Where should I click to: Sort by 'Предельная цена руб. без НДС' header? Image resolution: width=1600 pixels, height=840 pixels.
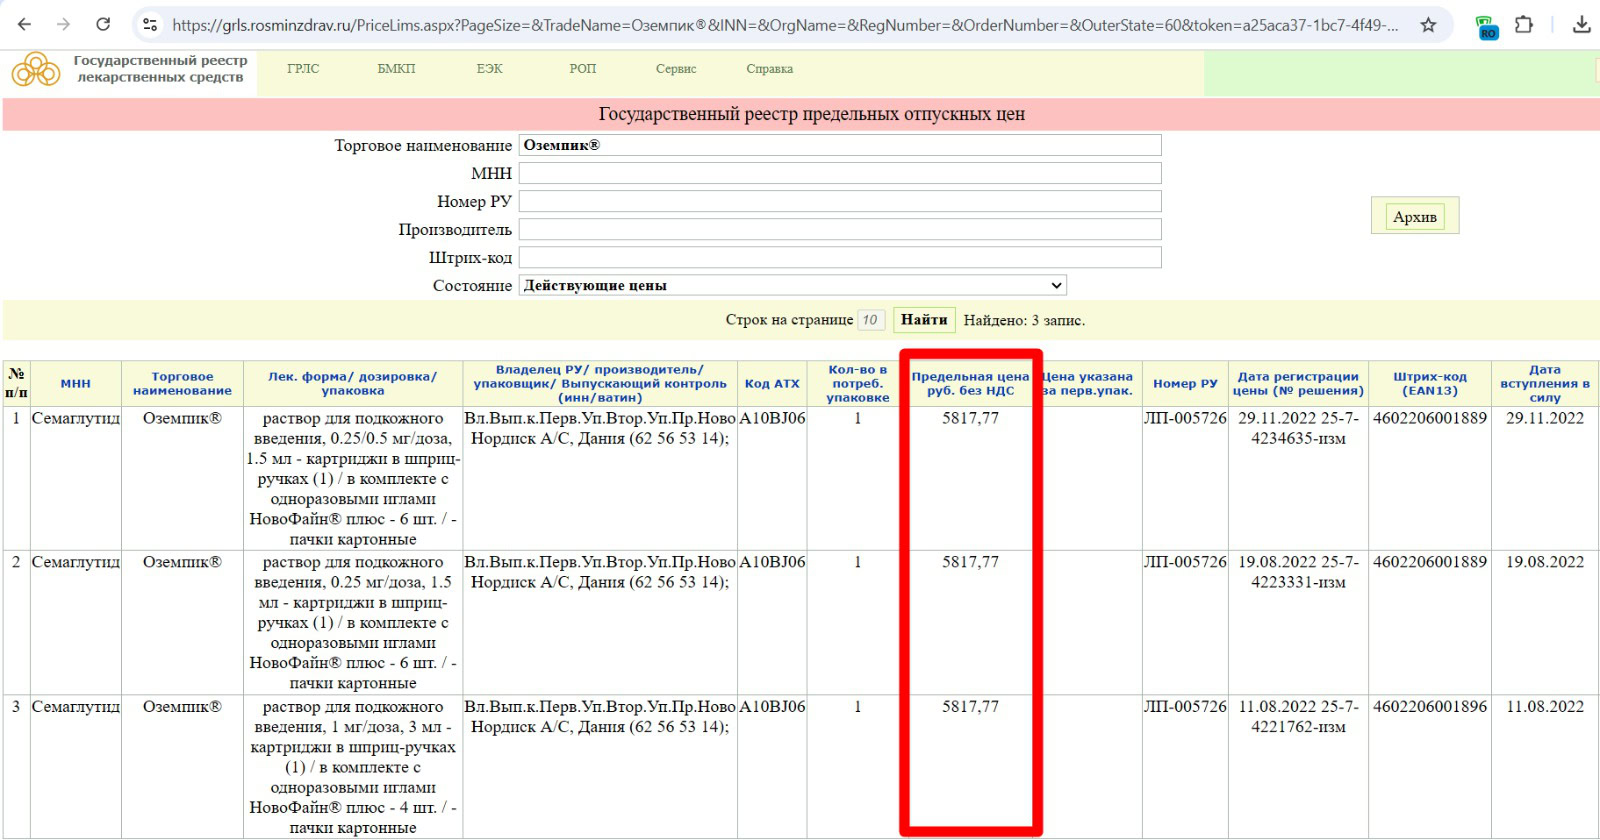(970, 383)
